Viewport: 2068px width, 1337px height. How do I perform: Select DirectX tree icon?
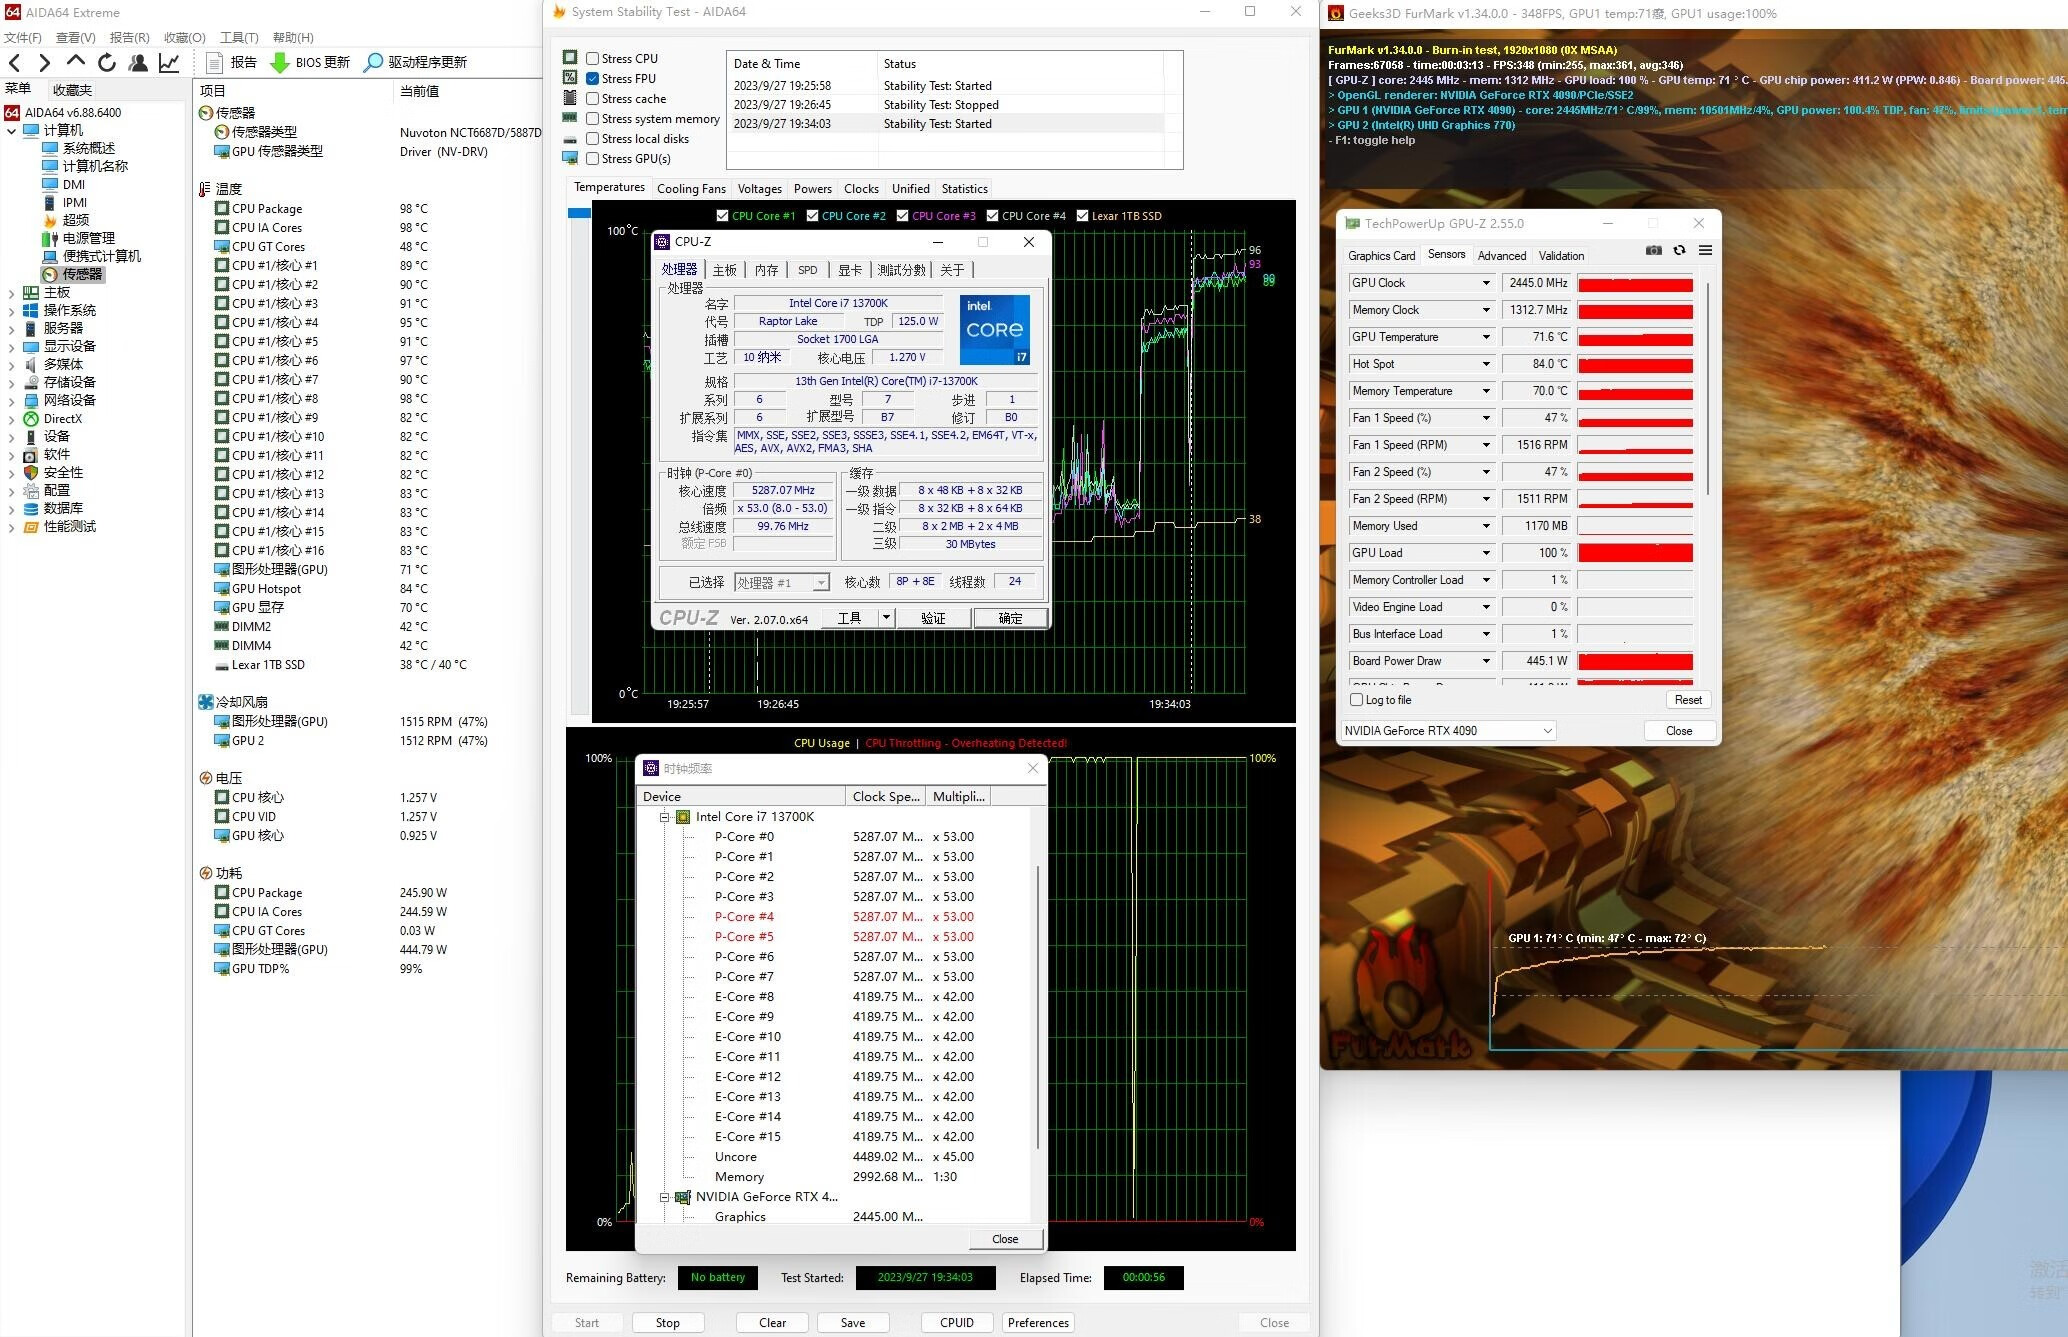(x=31, y=419)
